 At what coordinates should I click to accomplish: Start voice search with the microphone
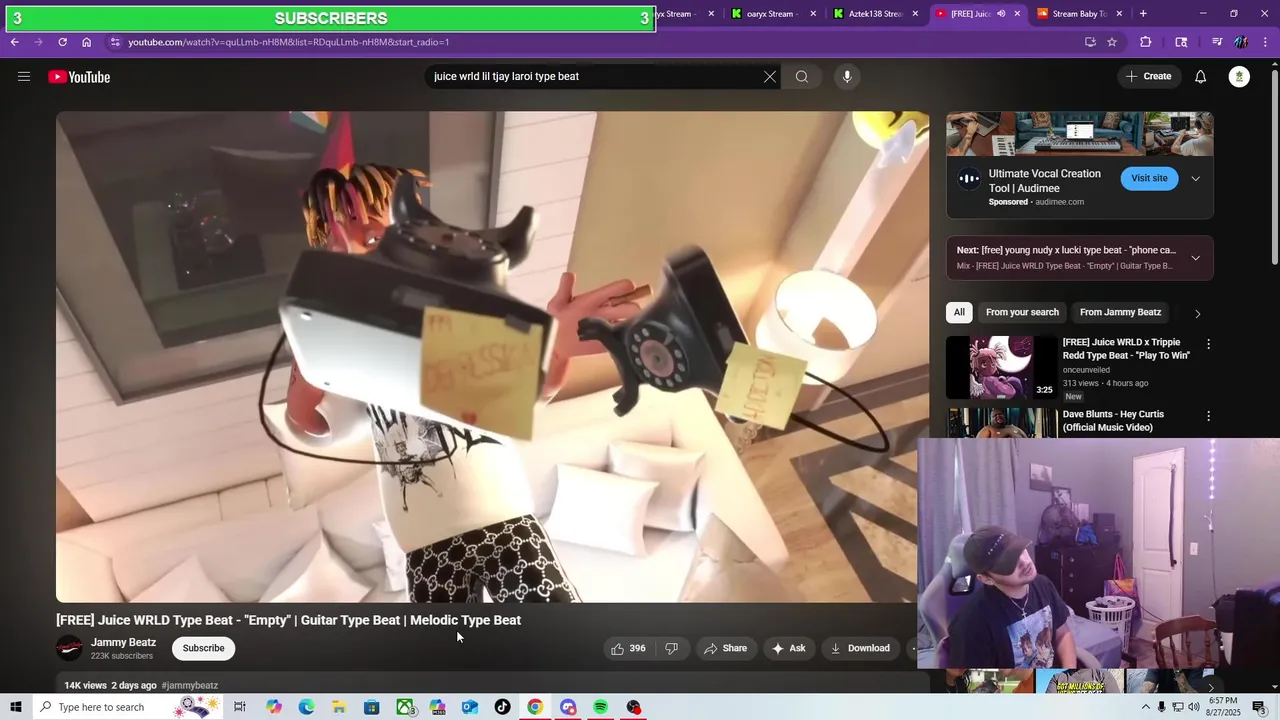847,77
